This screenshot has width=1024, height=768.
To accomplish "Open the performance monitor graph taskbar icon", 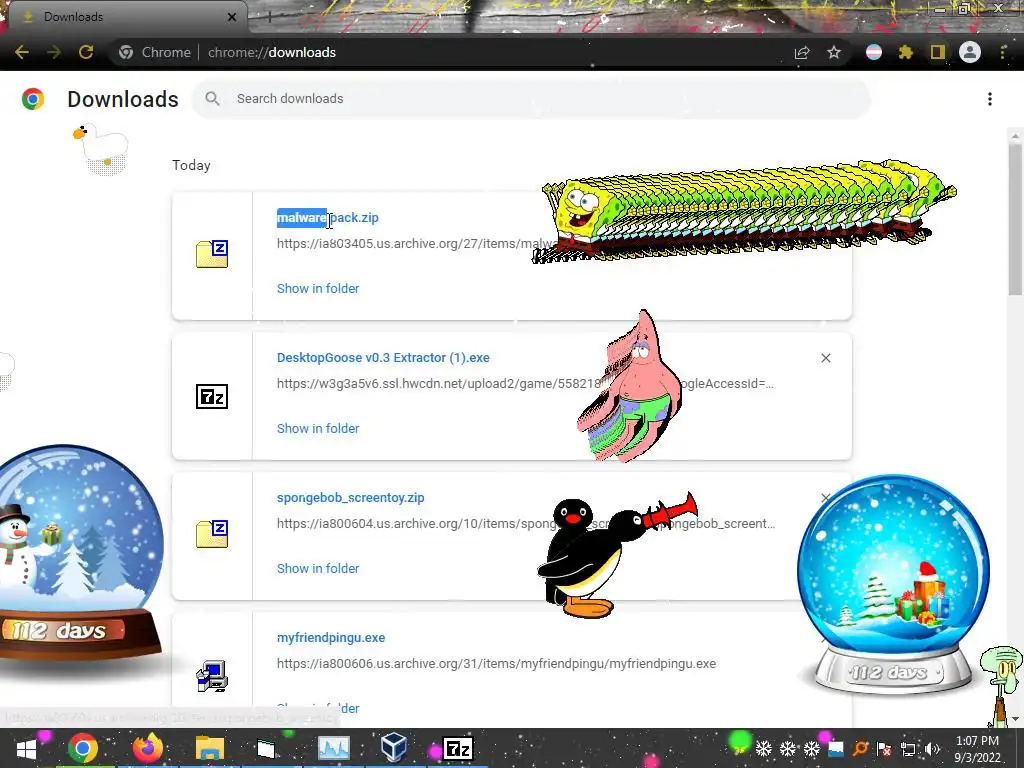I will (334, 748).
